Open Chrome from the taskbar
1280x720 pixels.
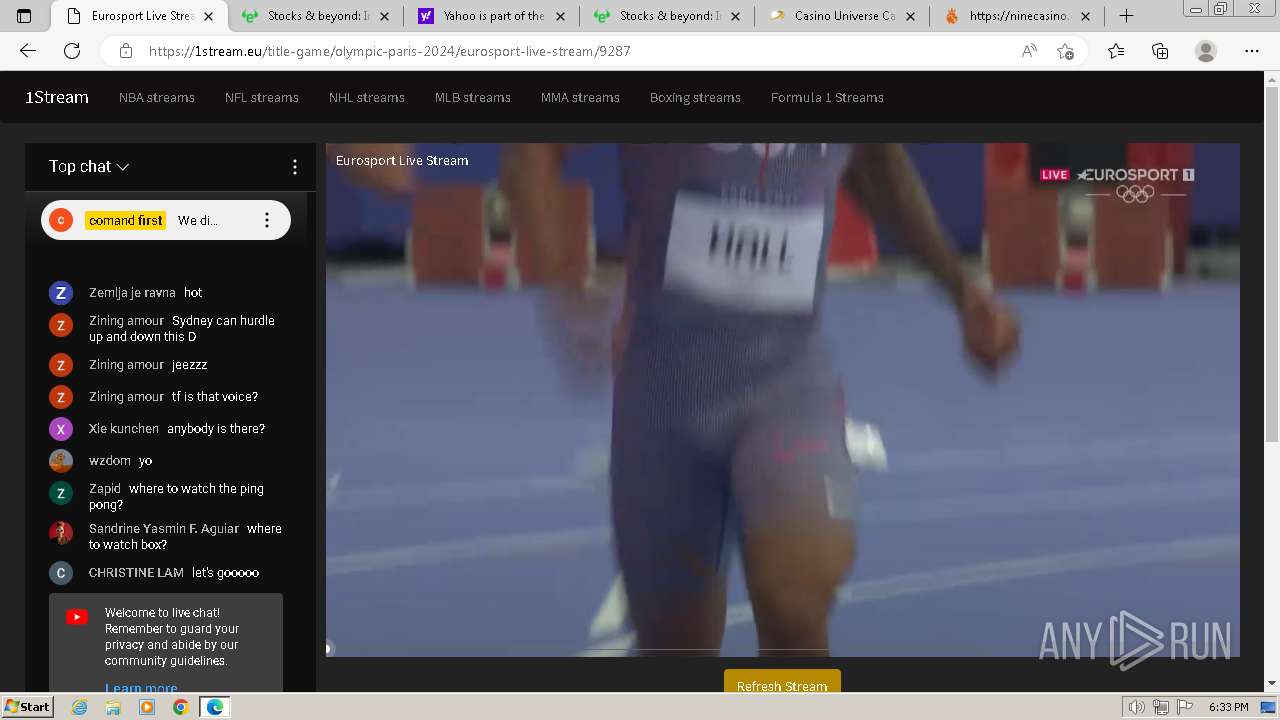click(x=180, y=707)
